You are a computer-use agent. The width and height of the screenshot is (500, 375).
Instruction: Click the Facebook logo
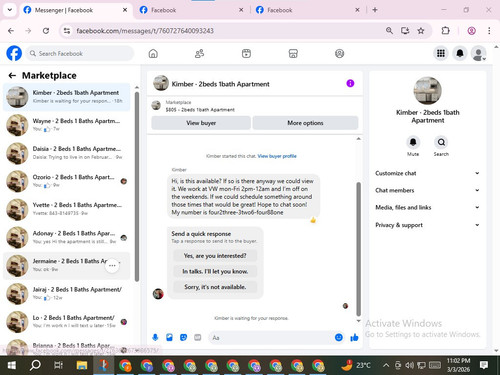tap(14, 53)
